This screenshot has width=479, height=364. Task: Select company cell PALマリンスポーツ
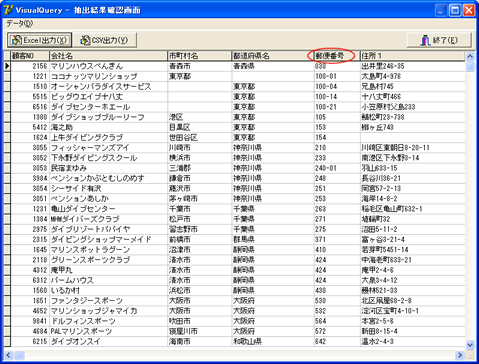point(108,331)
